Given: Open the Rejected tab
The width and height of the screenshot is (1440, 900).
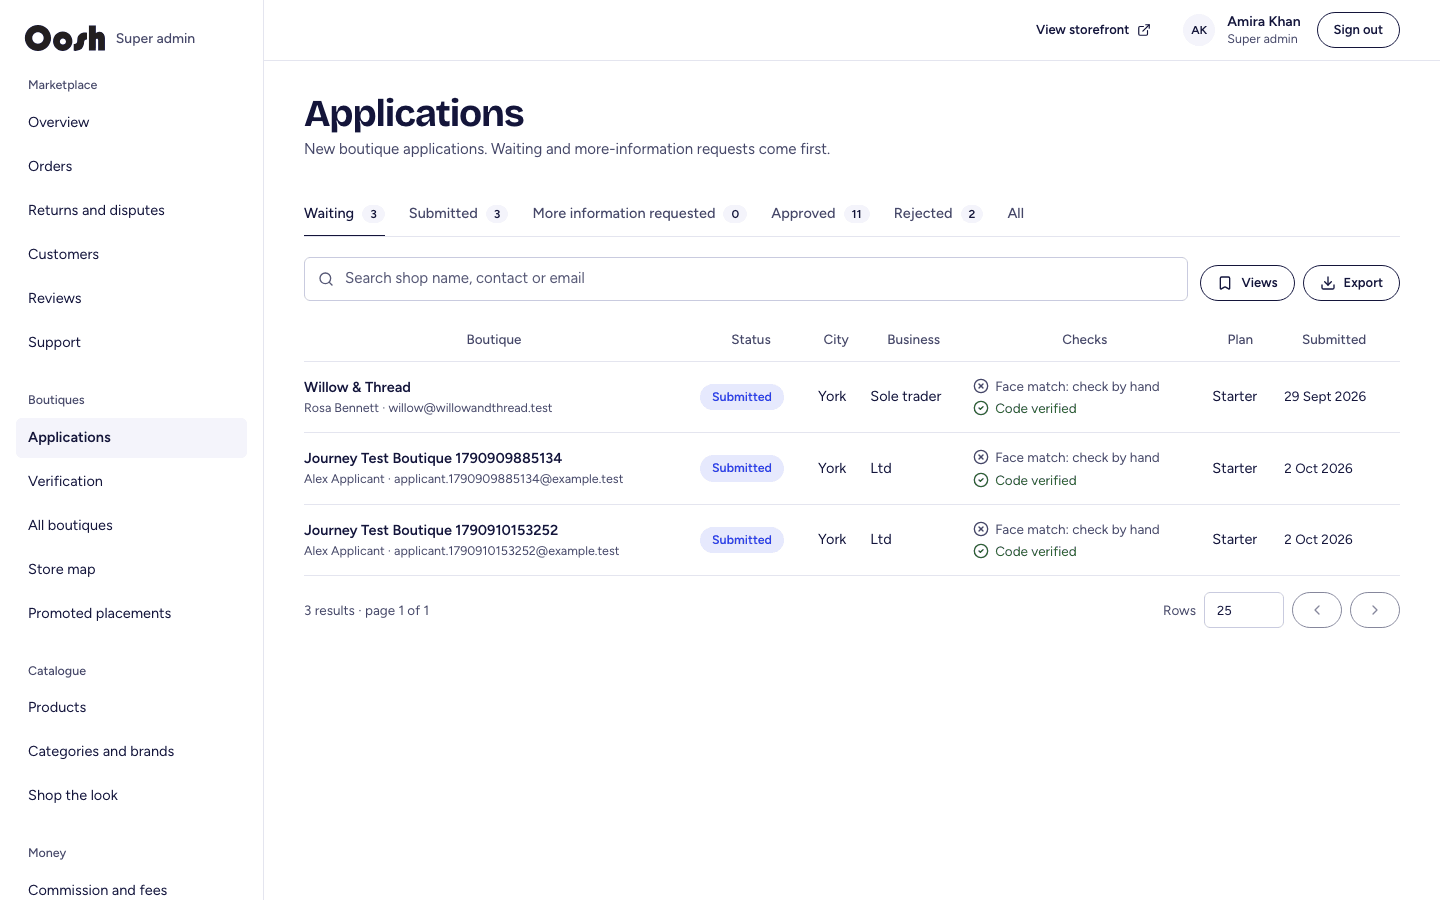Looking at the screenshot, I should (x=938, y=213).
